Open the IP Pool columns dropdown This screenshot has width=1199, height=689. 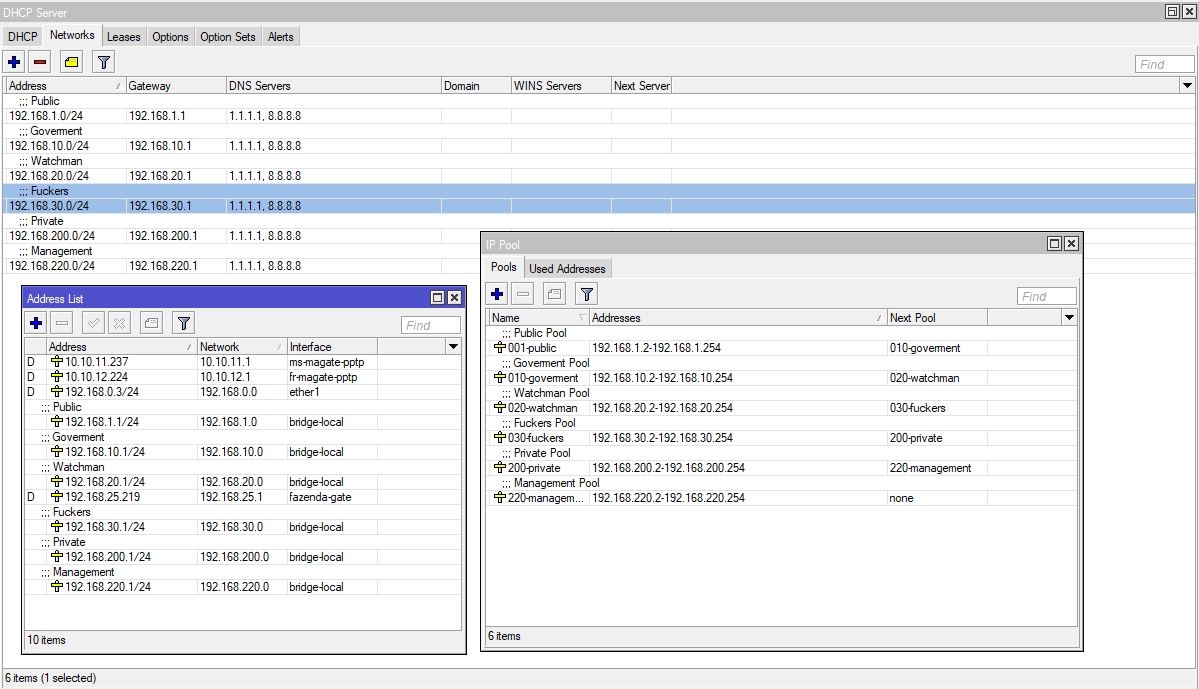click(x=1069, y=317)
